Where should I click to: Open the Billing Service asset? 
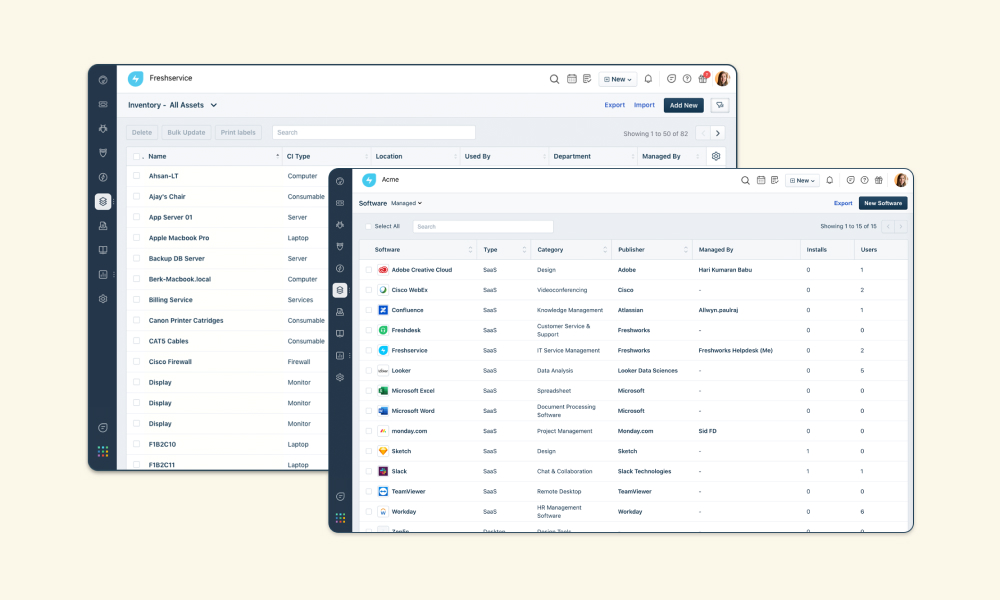[x=170, y=300]
